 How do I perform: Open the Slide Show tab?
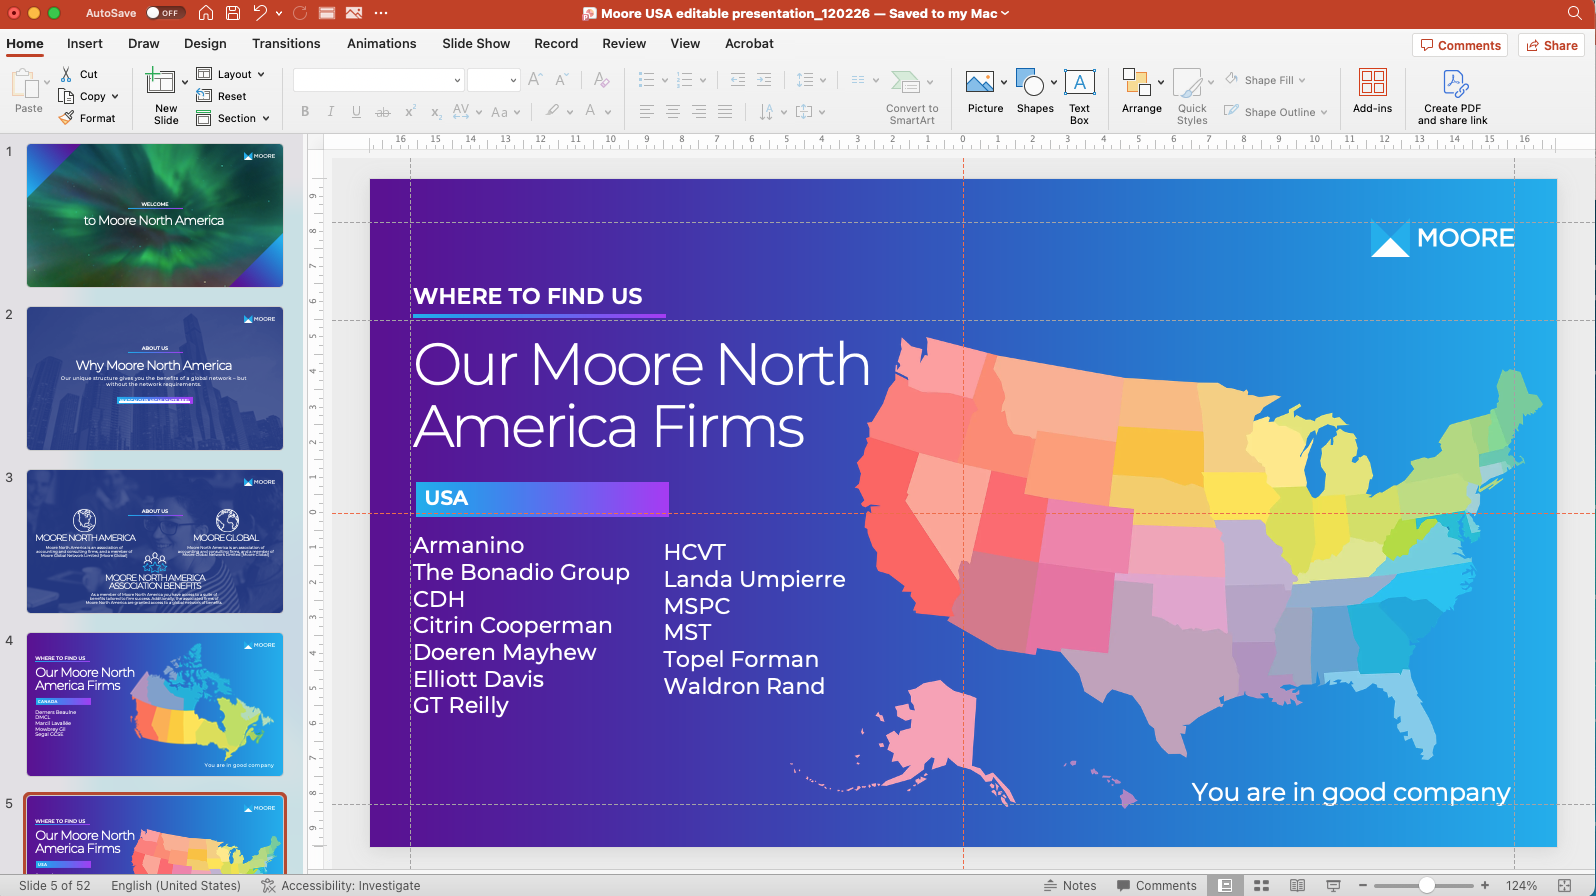(476, 43)
